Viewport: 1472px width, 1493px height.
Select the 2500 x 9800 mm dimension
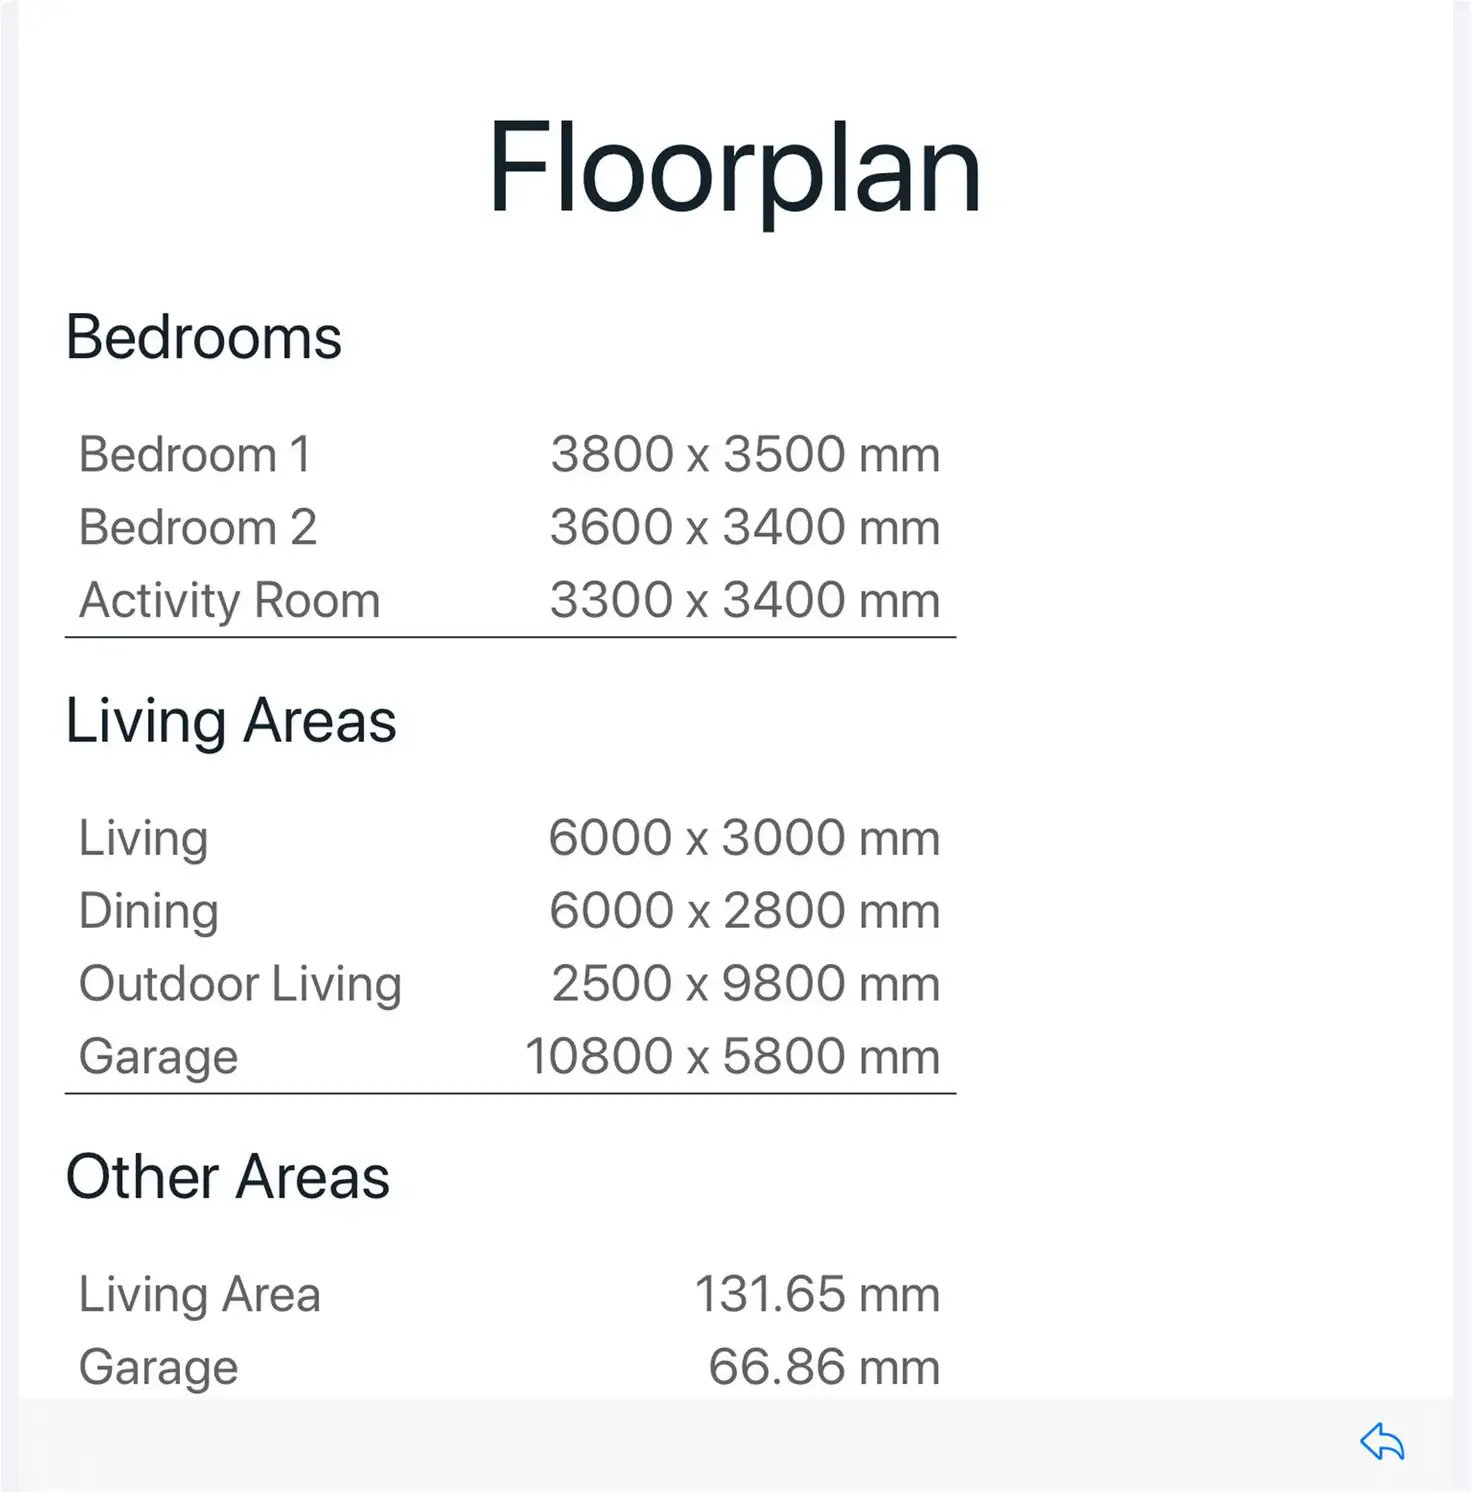(x=746, y=984)
